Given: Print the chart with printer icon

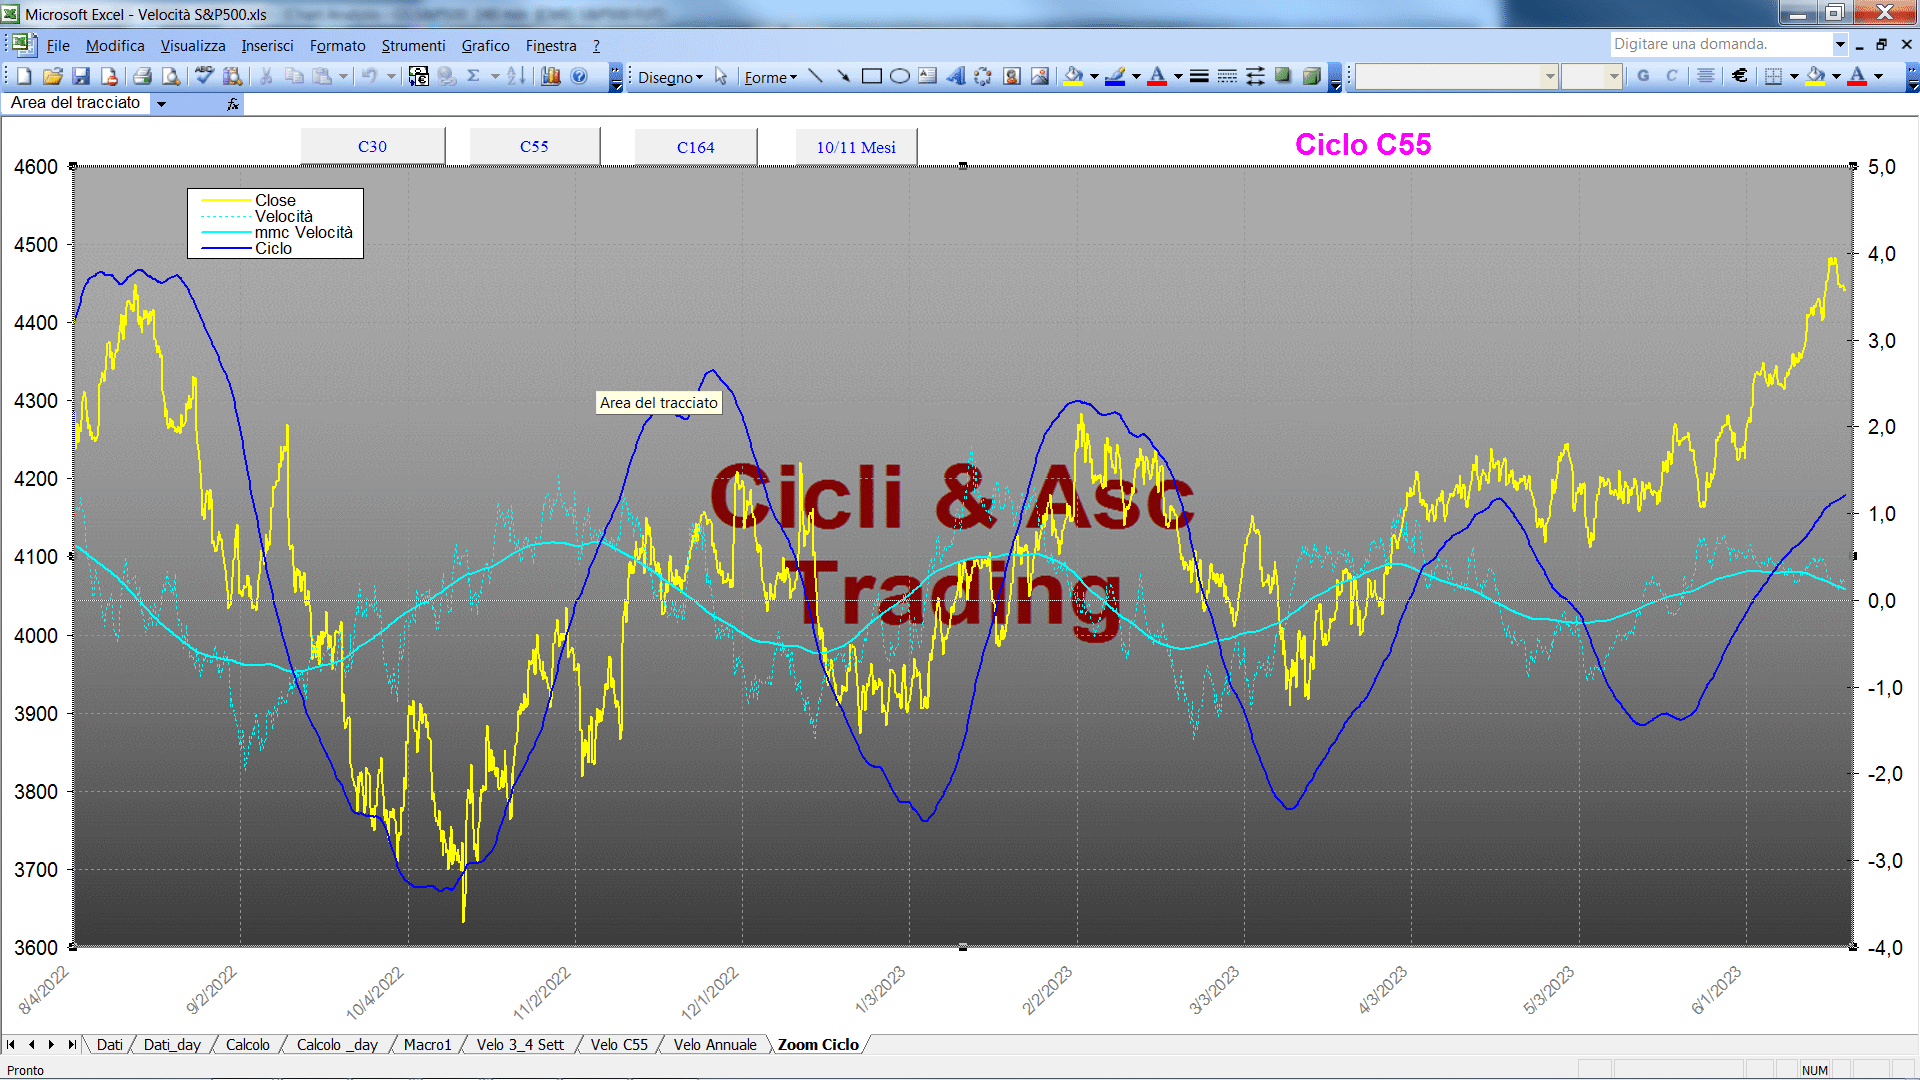Looking at the screenshot, I should 142,76.
